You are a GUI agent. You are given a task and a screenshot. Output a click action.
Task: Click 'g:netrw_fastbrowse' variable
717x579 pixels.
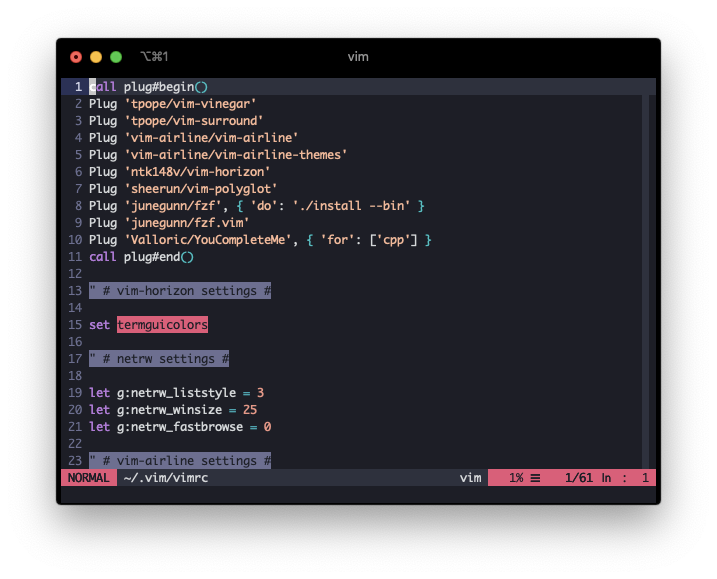180,427
